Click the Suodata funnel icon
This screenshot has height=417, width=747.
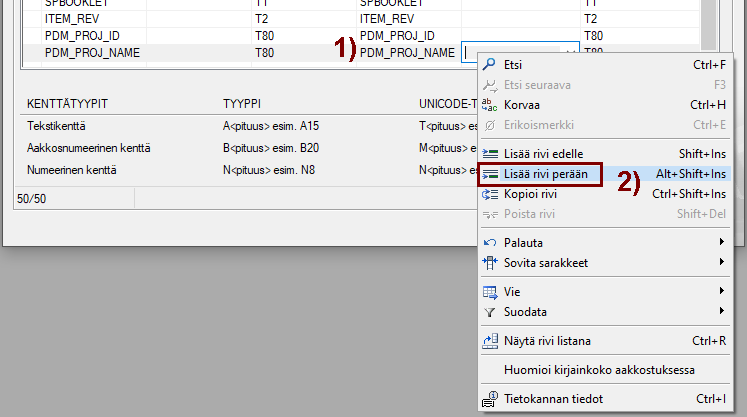click(x=490, y=312)
